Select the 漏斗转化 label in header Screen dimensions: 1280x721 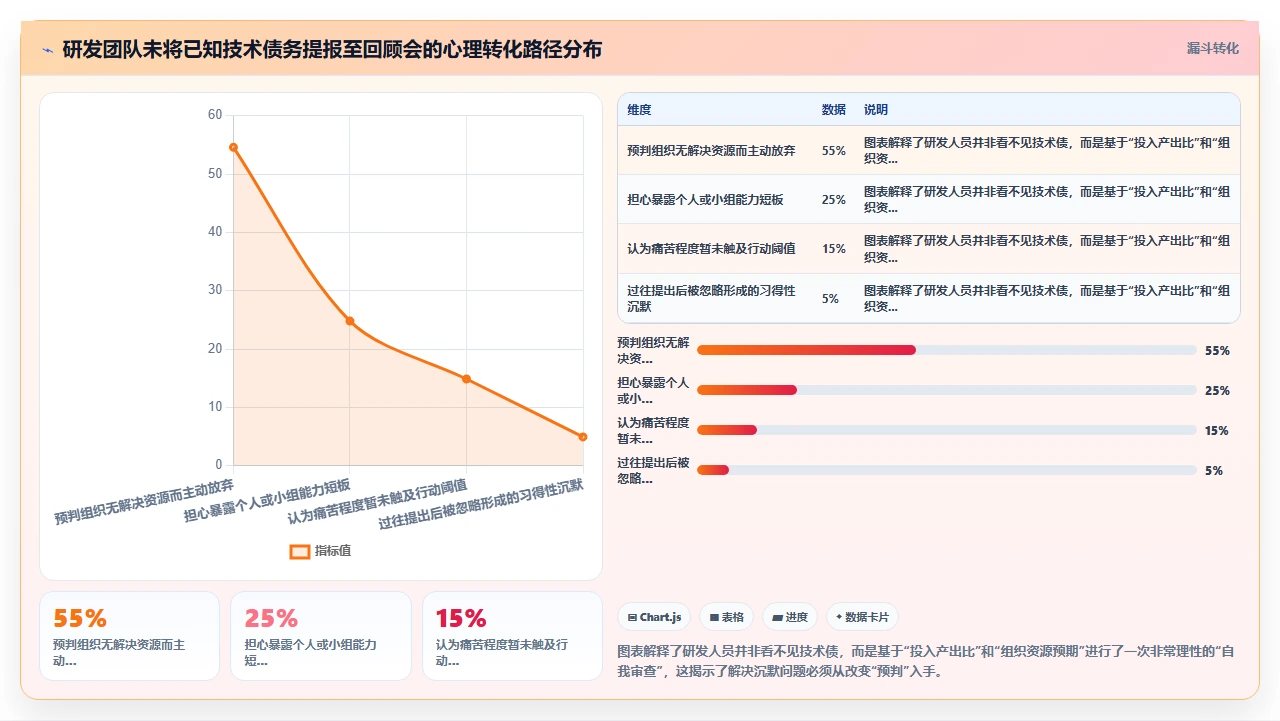pyautogui.click(x=1212, y=48)
